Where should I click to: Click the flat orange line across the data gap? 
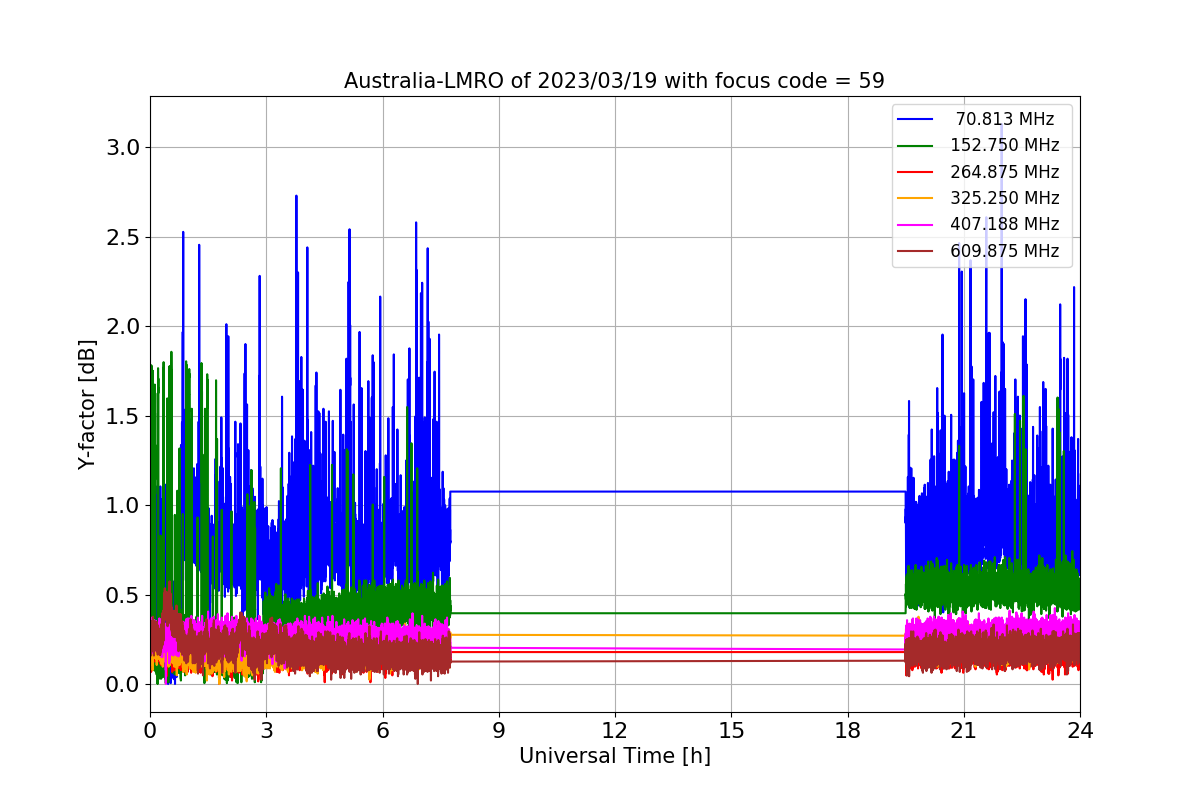pyautogui.click(x=678, y=635)
